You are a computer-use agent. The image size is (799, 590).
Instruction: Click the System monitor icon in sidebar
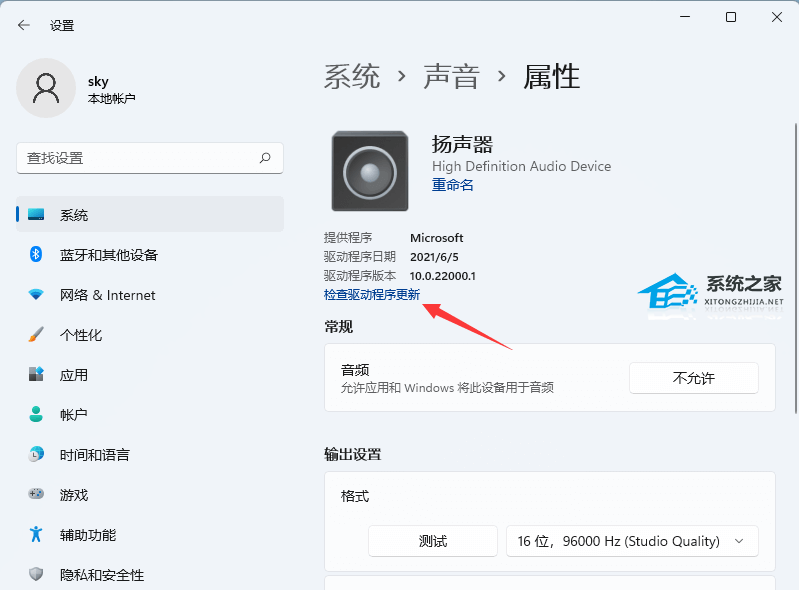coord(36,214)
